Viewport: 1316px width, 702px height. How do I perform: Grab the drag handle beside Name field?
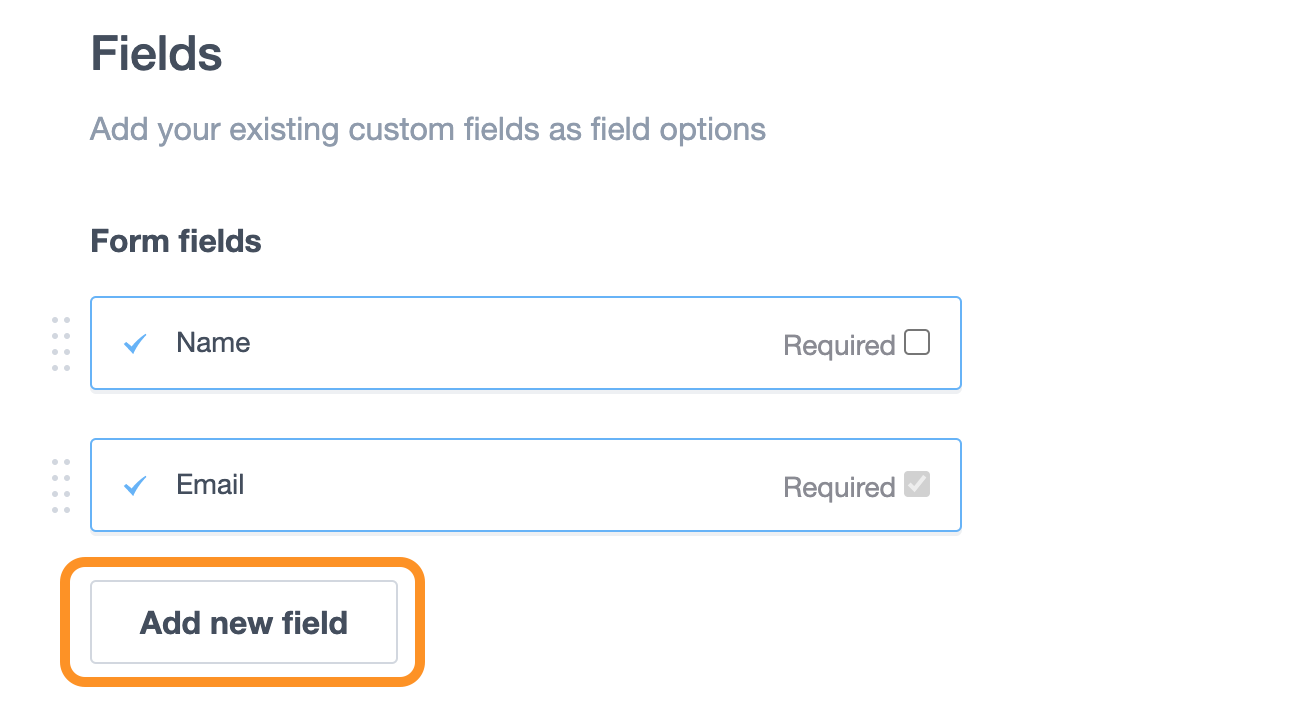[x=61, y=344]
